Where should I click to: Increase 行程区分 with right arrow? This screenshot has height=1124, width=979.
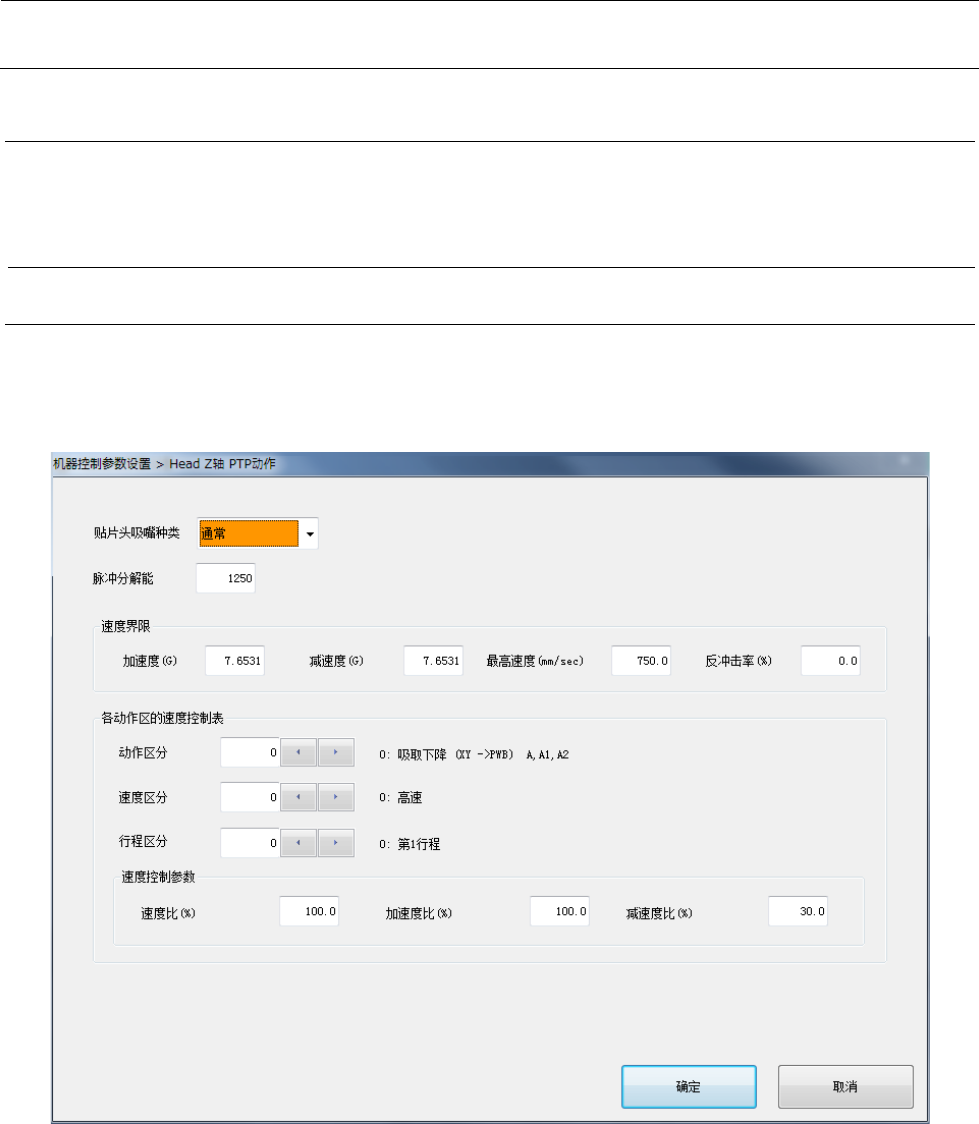click(336, 843)
